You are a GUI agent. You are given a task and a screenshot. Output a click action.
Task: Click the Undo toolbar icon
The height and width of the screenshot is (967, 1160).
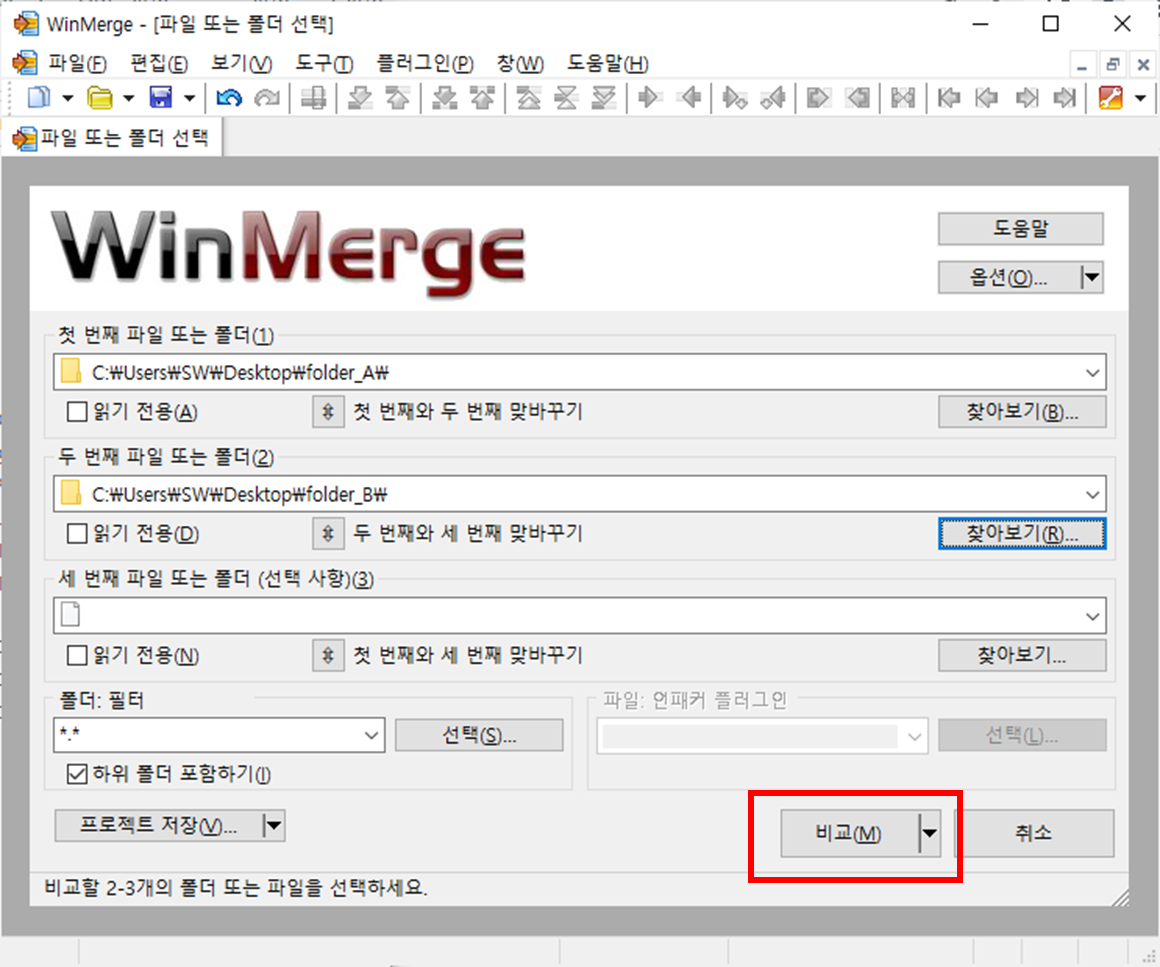(x=229, y=98)
